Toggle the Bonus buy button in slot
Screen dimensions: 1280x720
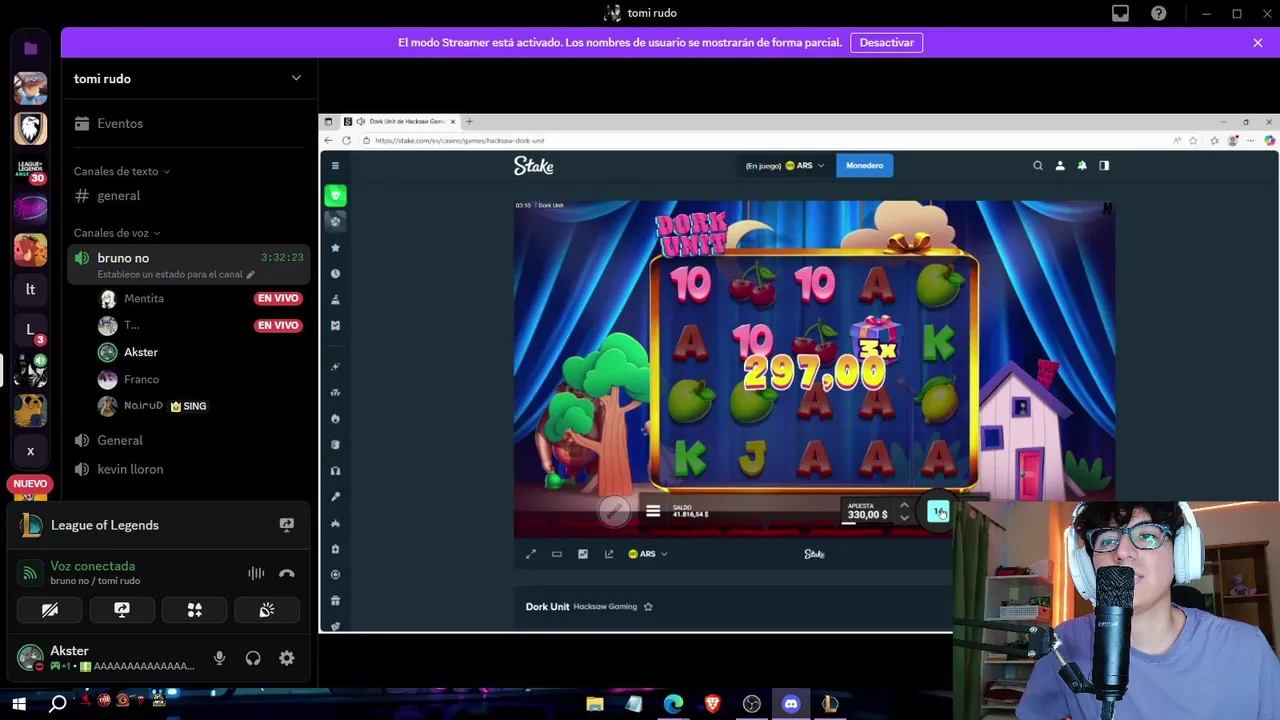coord(615,511)
